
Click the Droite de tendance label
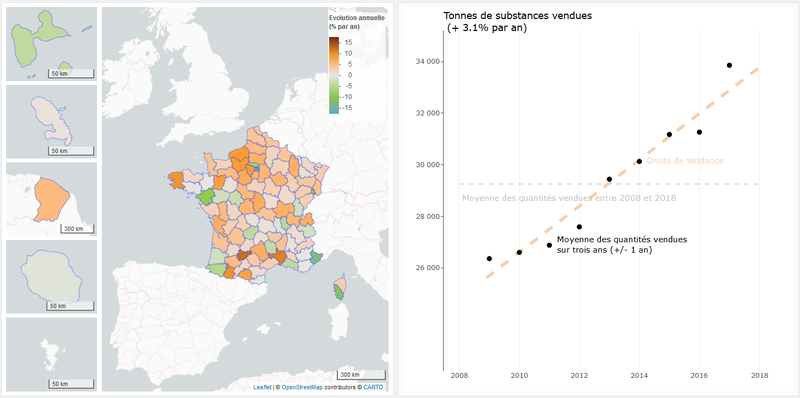tap(685, 161)
